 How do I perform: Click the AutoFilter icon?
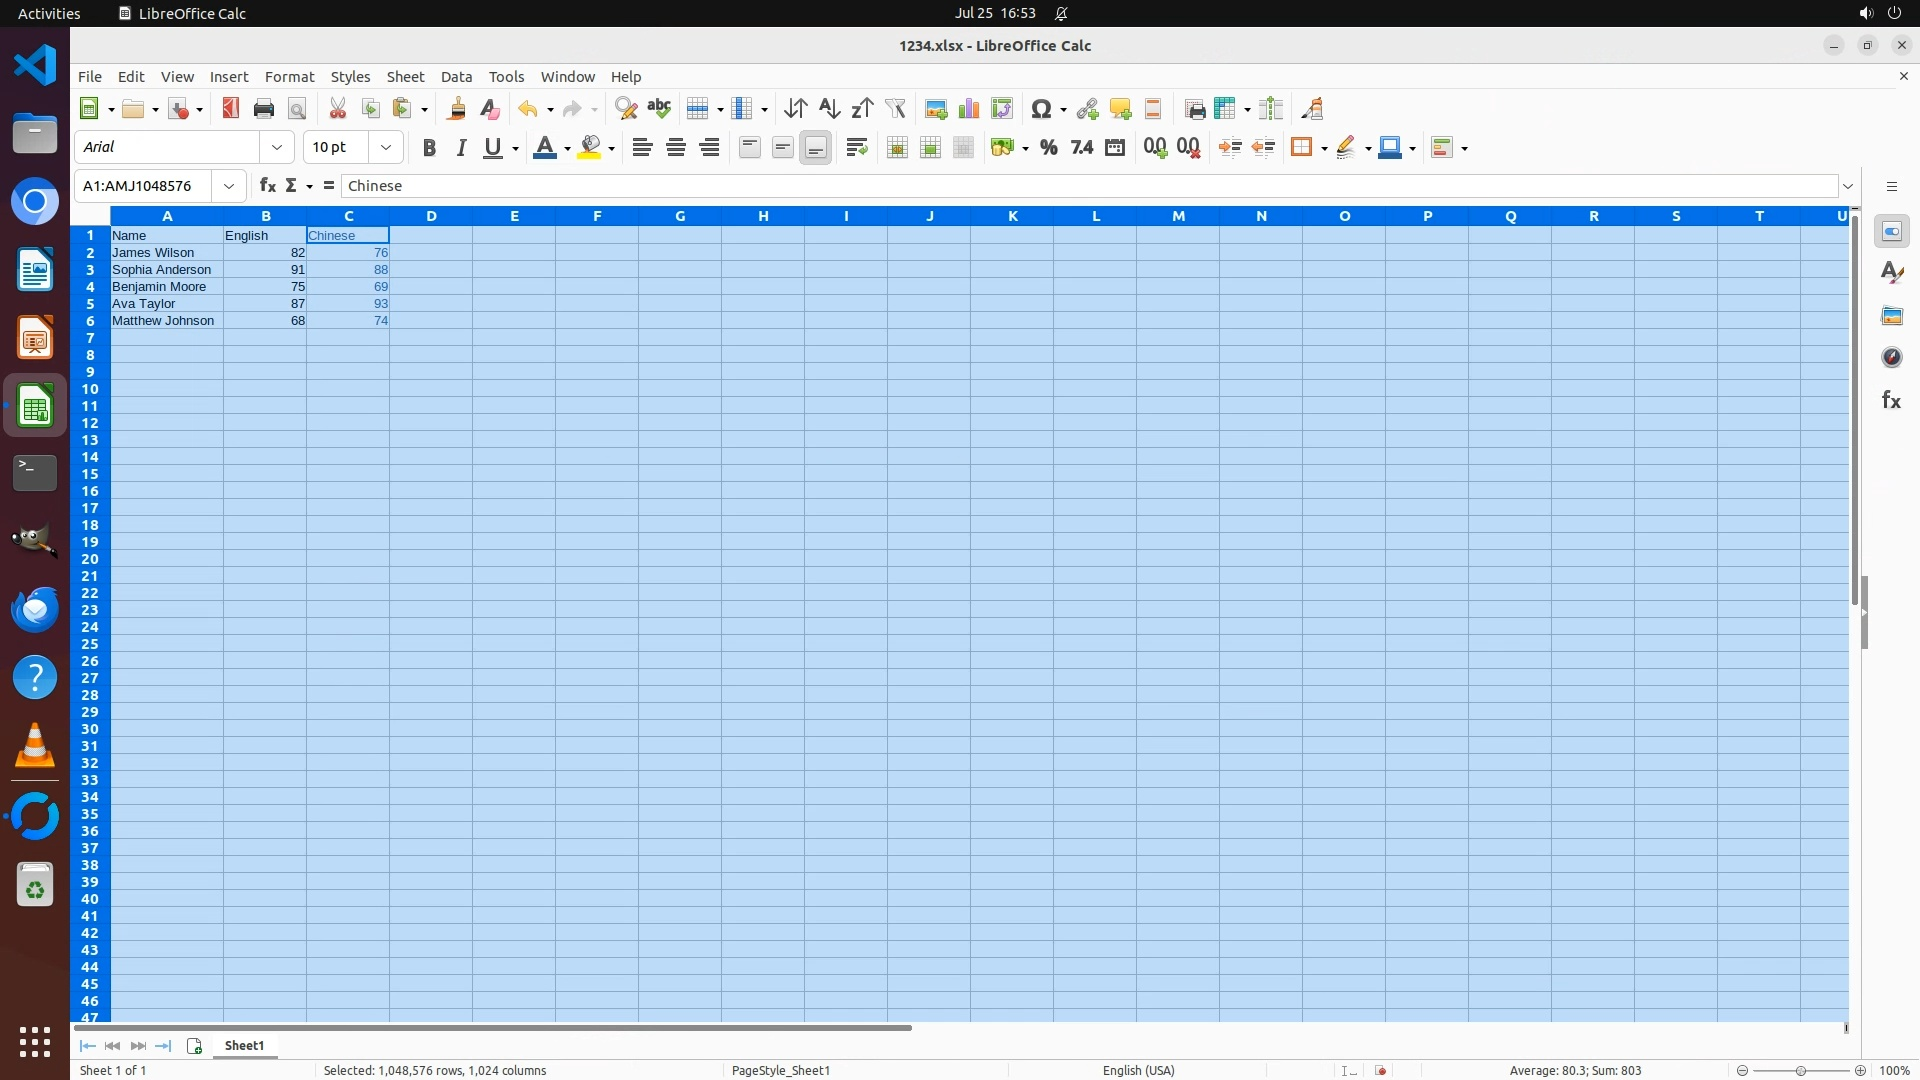tap(895, 109)
